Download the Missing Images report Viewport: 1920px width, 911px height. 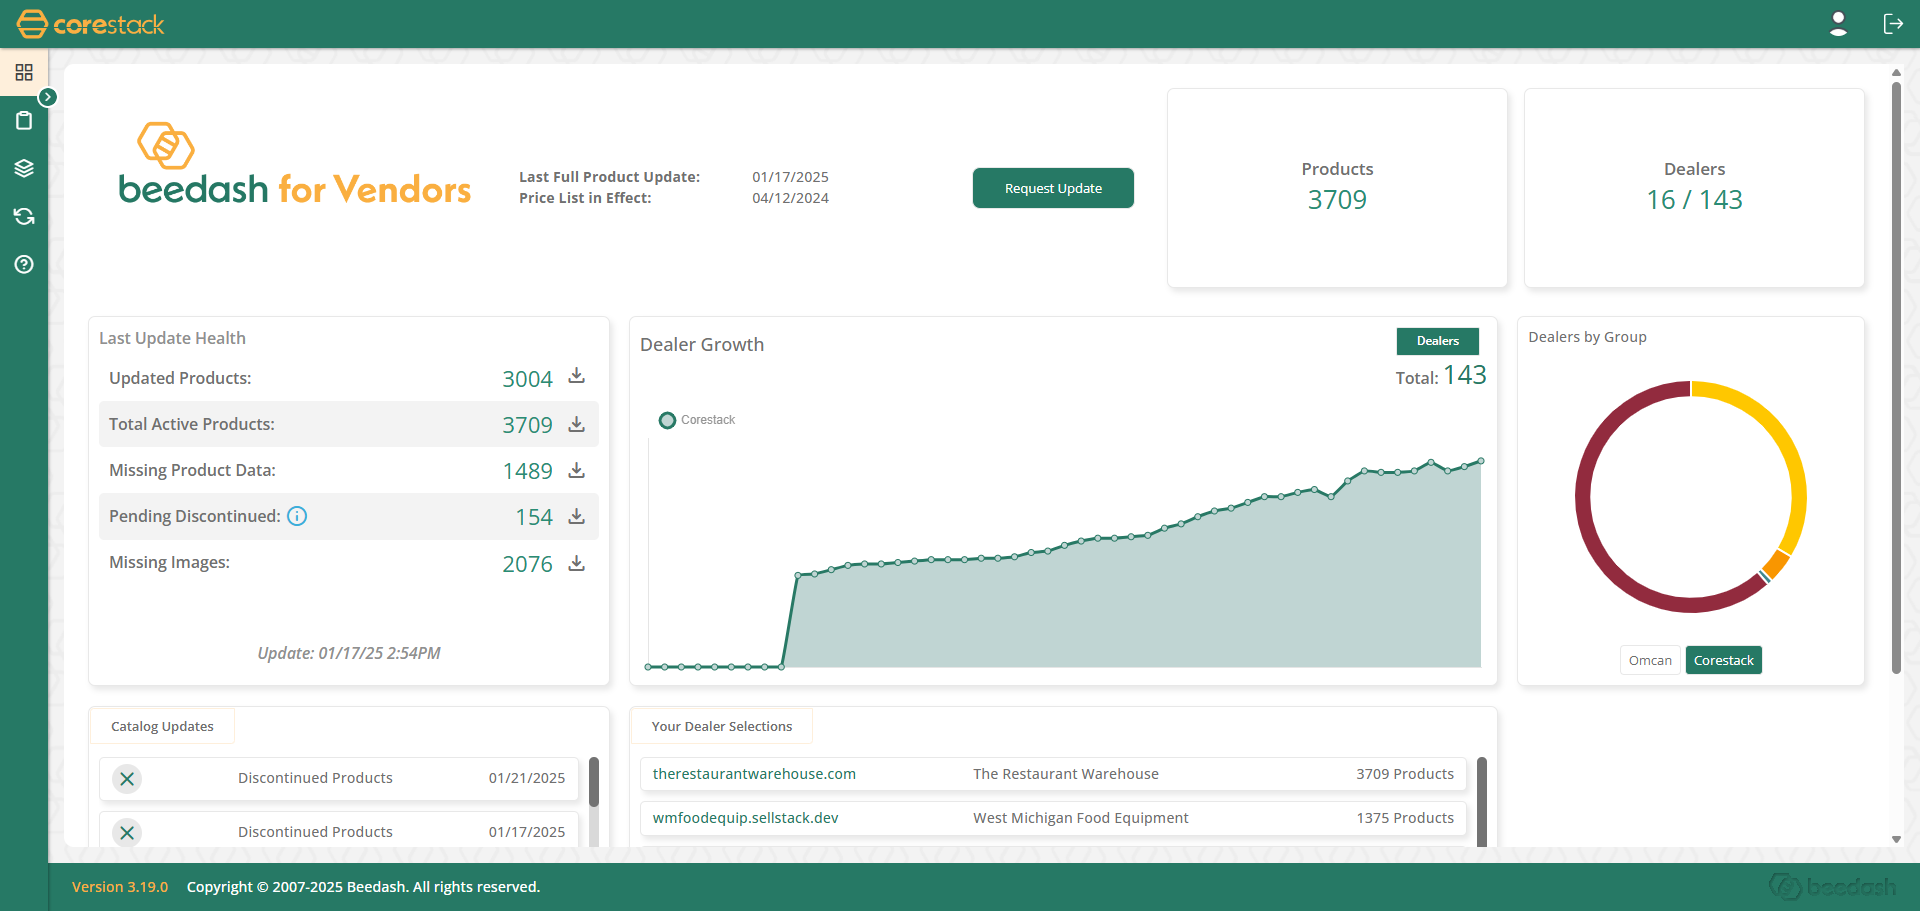(577, 563)
